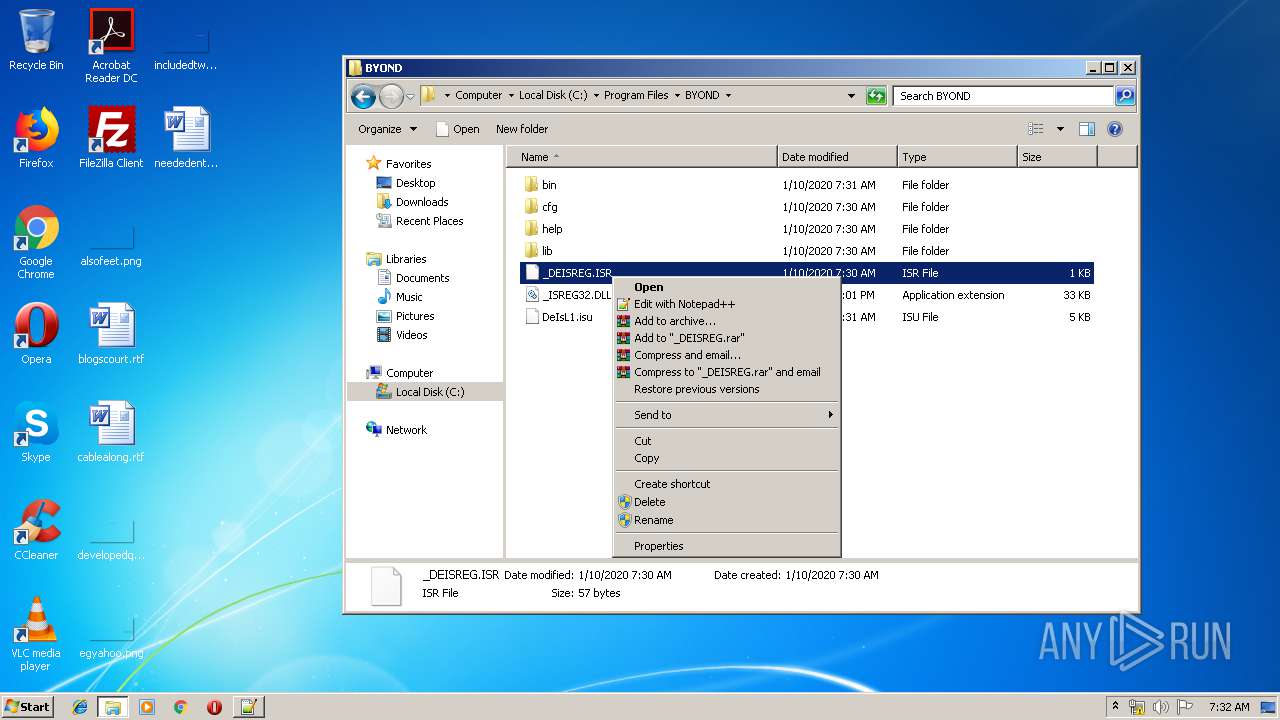Open Windows Media Player taskbar icon
Screen dimensions: 1280x720
147,707
